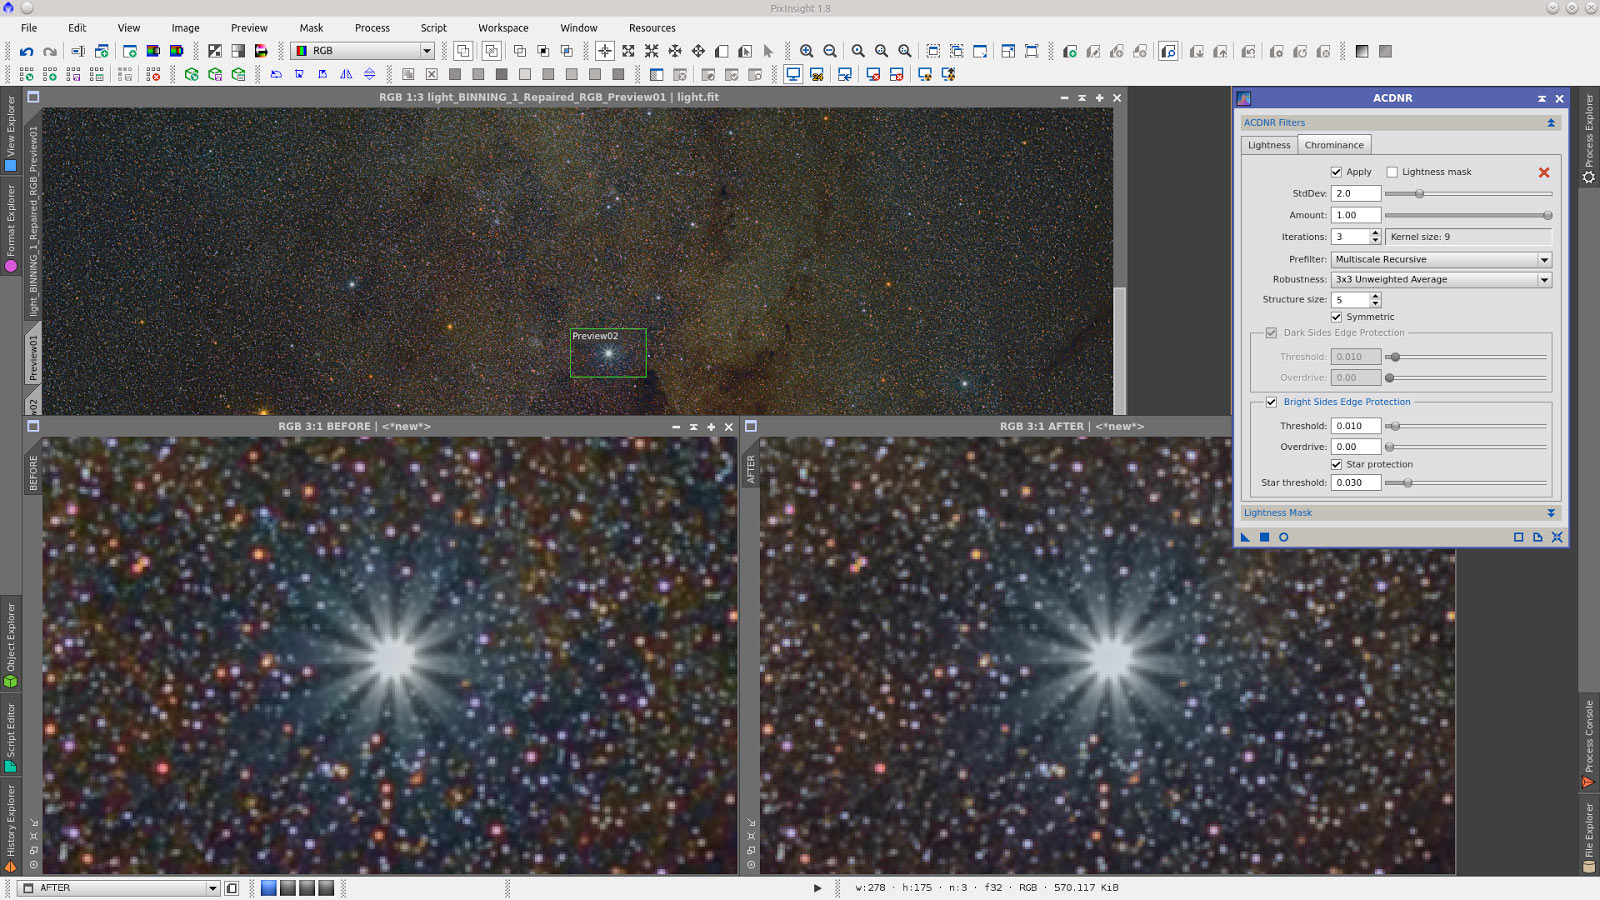Toggle the Star protection checkbox
The width and height of the screenshot is (1600, 900).
(1336, 464)
